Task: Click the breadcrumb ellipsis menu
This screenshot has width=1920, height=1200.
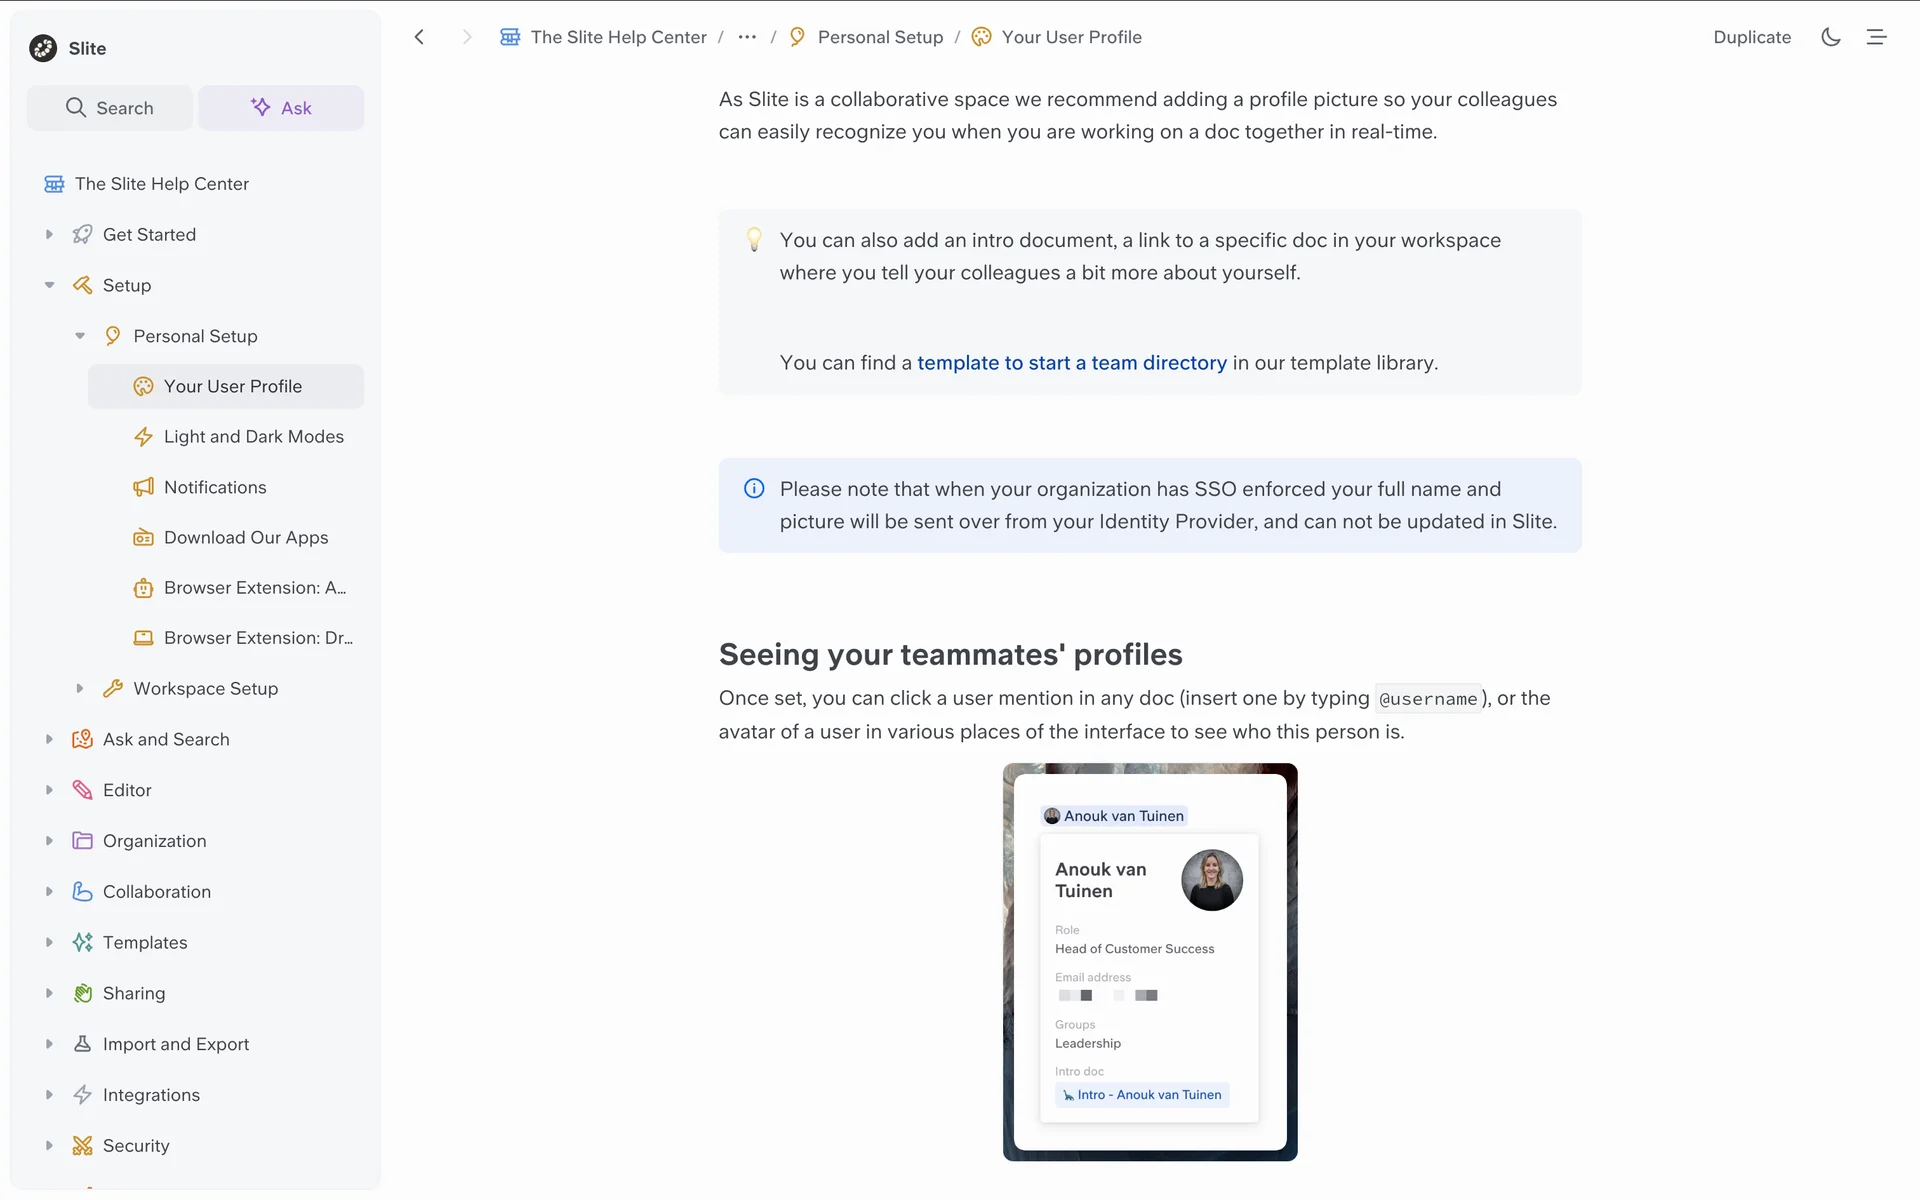Action: pos(747,37)
